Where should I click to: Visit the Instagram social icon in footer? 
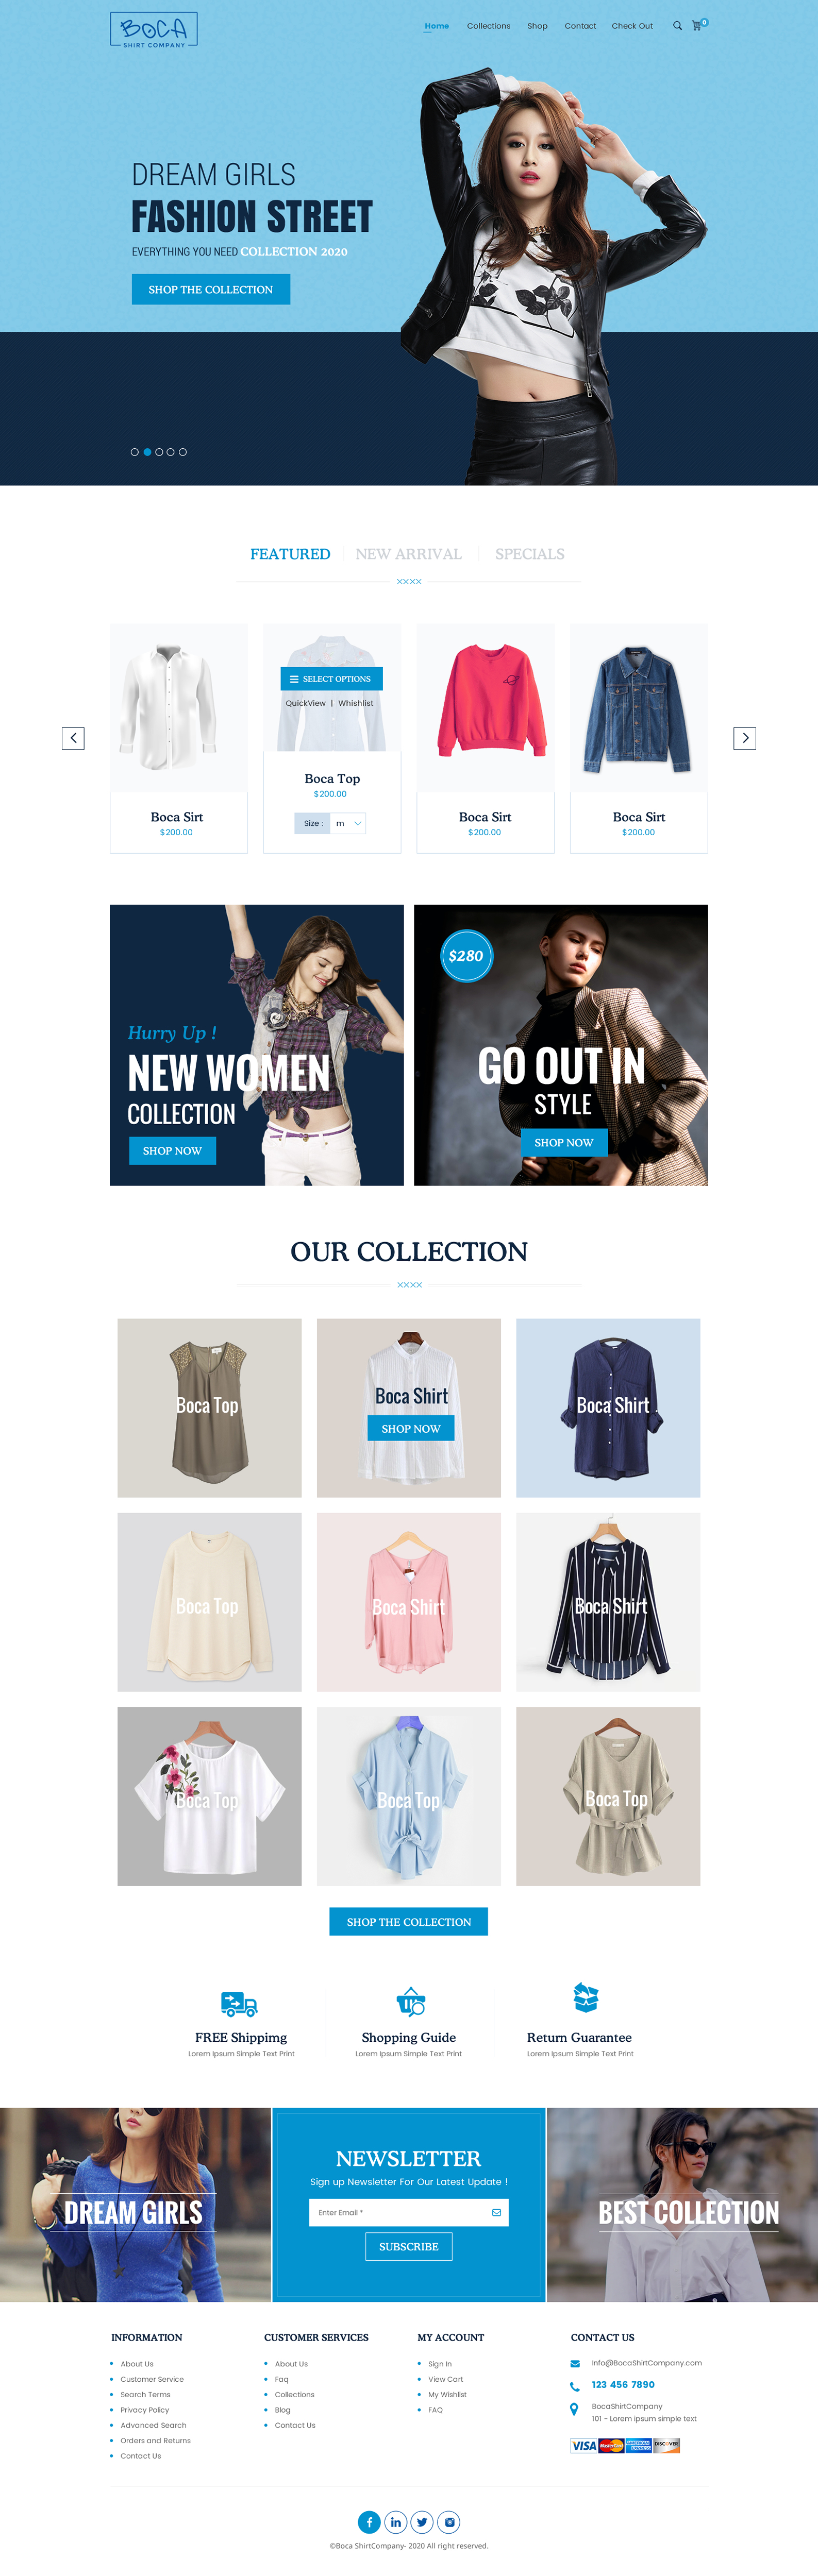point(449,2521)
